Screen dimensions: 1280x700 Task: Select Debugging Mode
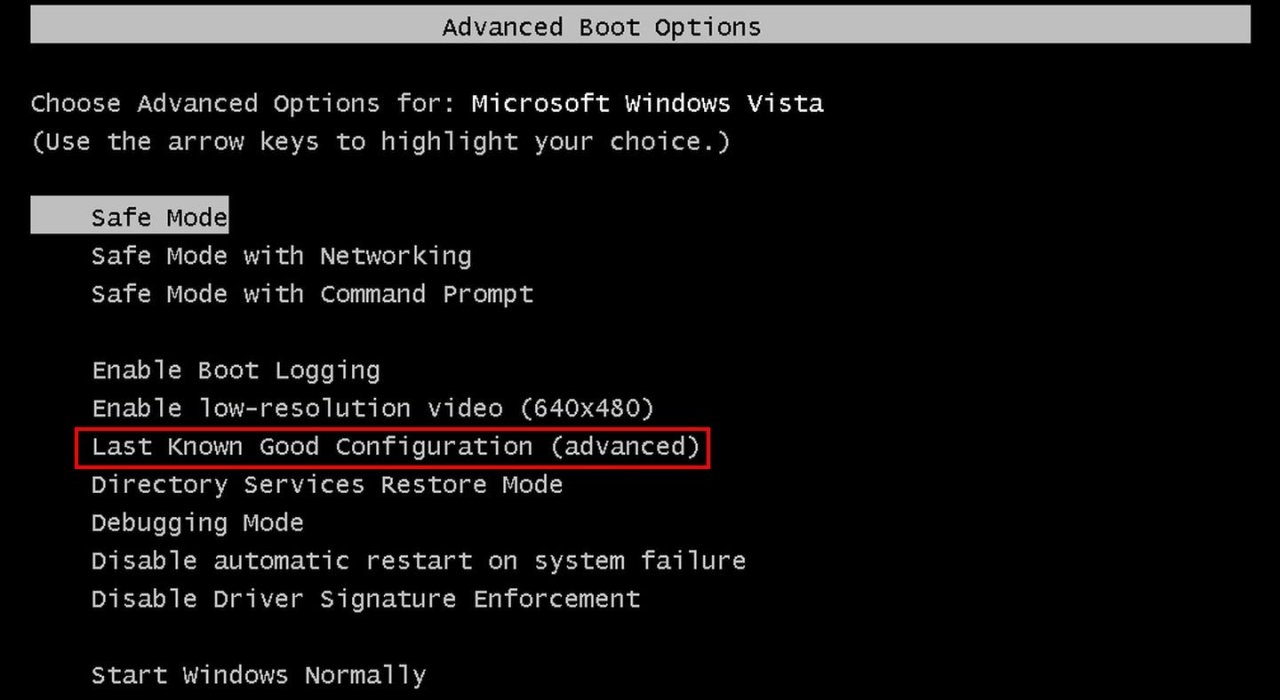tap(197, 523)
